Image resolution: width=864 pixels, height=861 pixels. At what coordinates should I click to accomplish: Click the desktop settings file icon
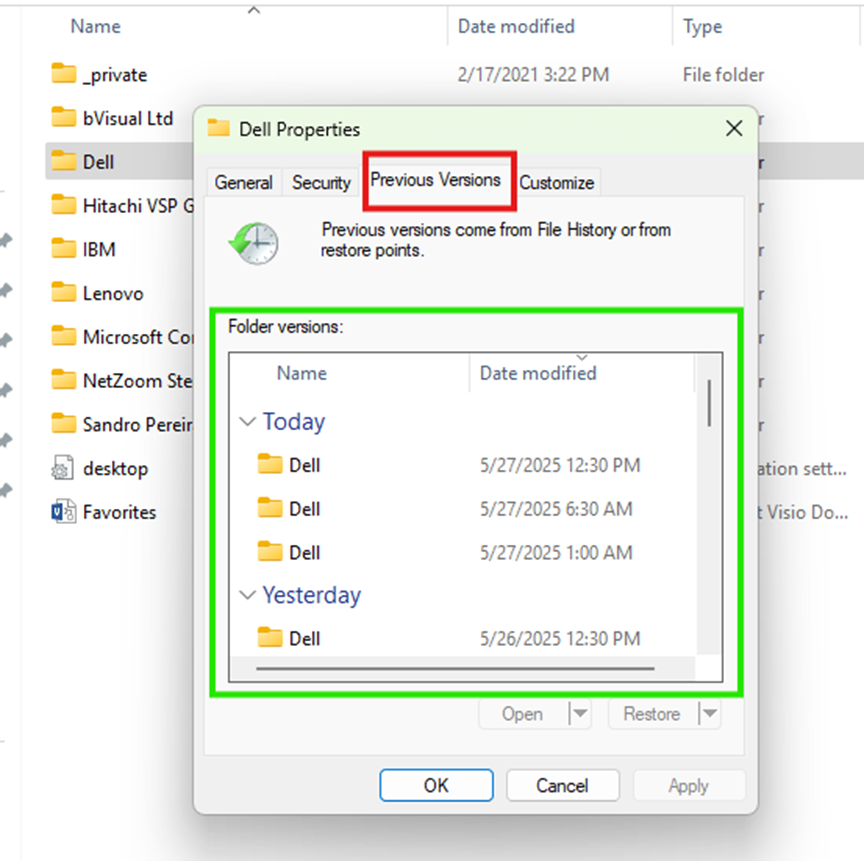pos(63,468)
